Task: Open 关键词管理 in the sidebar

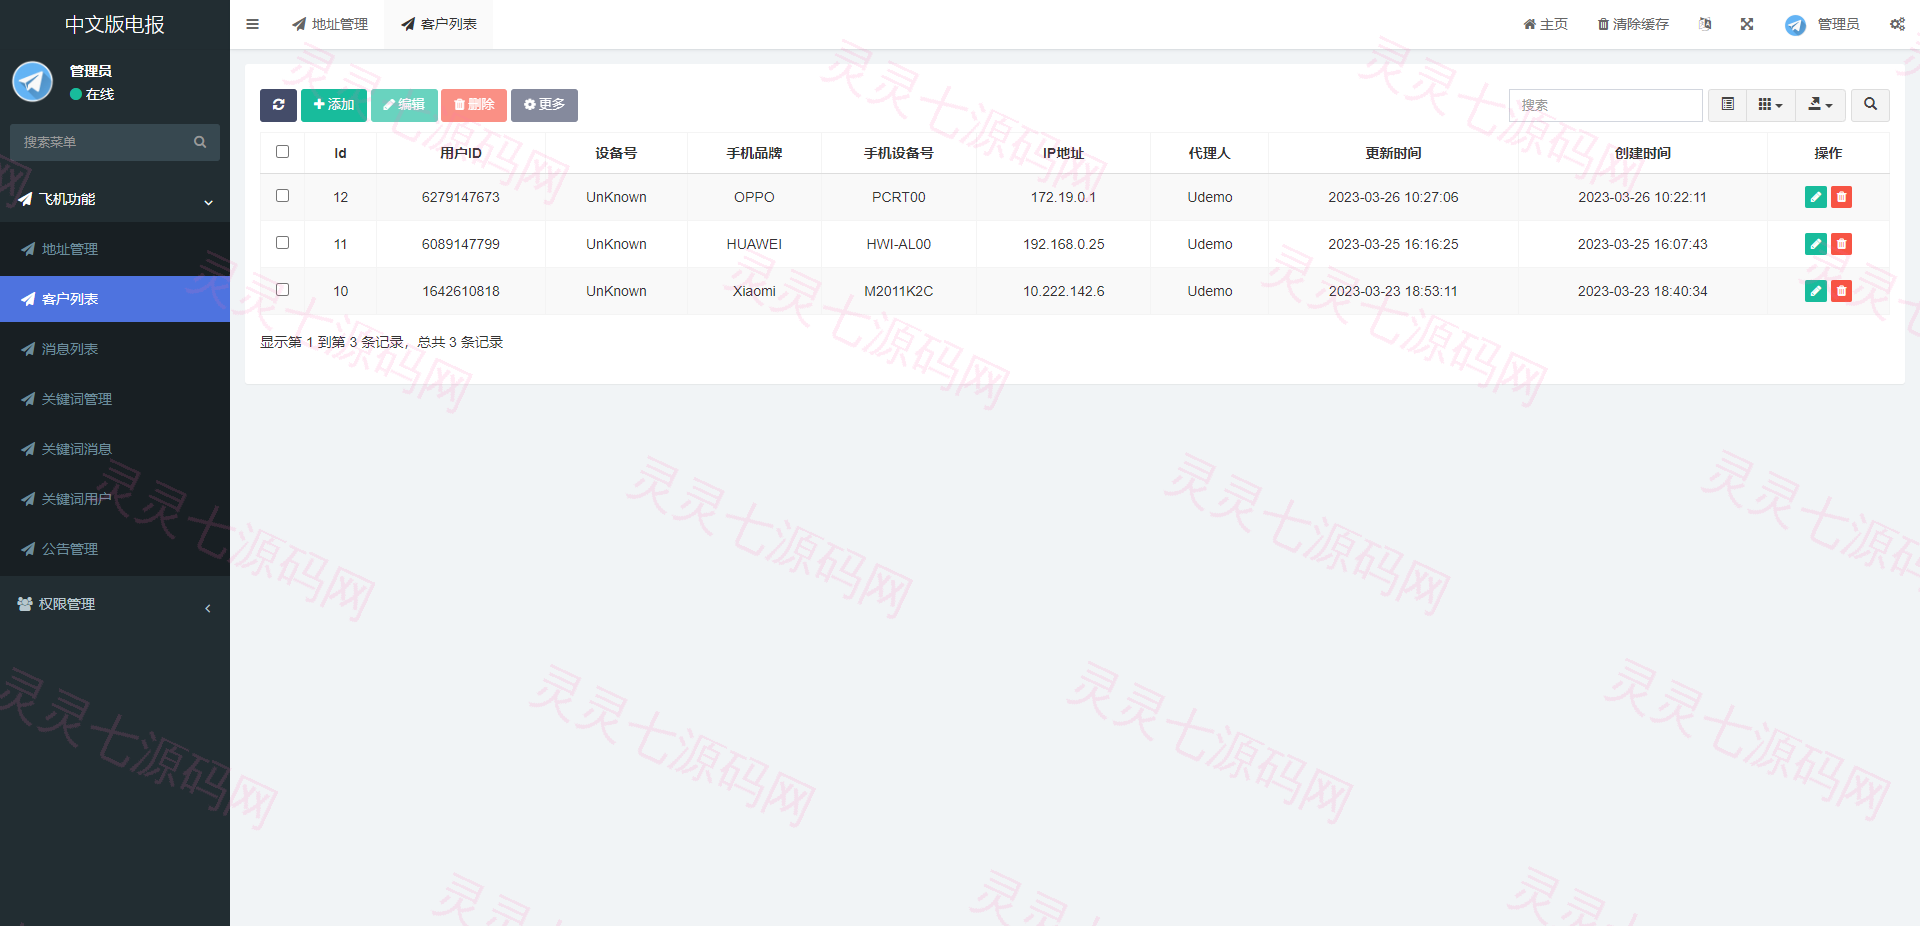Action: [x=115, y=399]
